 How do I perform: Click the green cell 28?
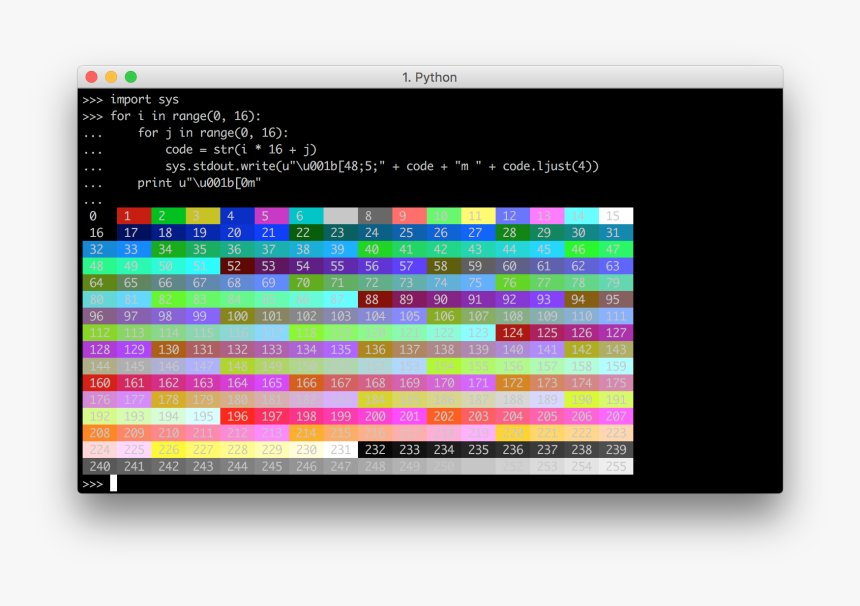513,233
